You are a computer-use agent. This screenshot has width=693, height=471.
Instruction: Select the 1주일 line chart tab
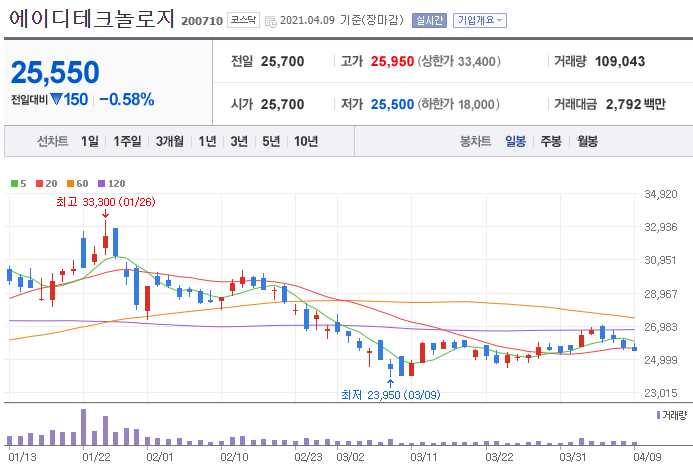tap(127, 141)
